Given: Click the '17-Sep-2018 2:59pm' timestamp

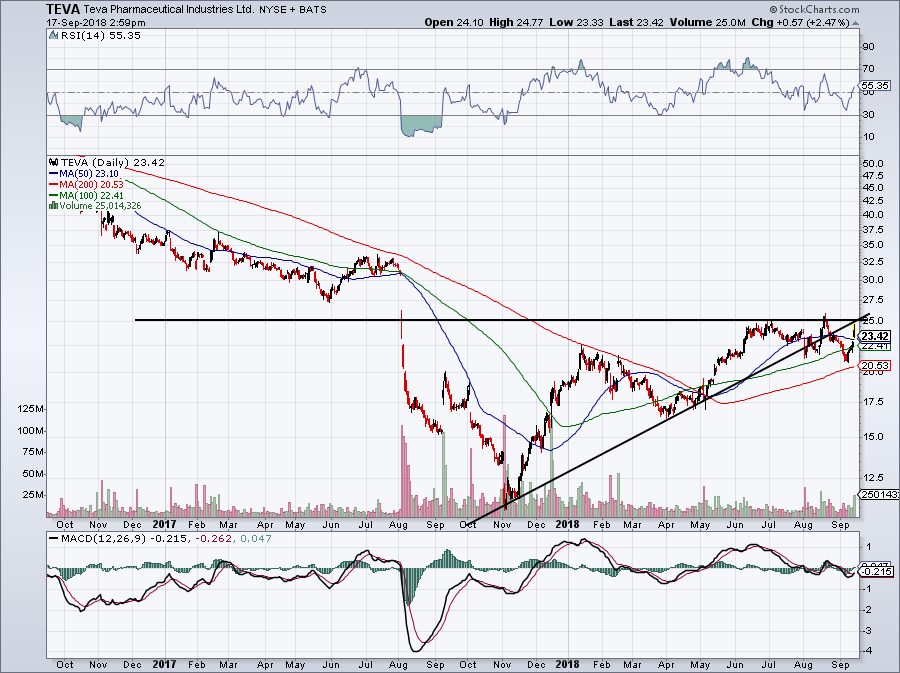Looking at the screenshot, I should click(x=96, y=23).
